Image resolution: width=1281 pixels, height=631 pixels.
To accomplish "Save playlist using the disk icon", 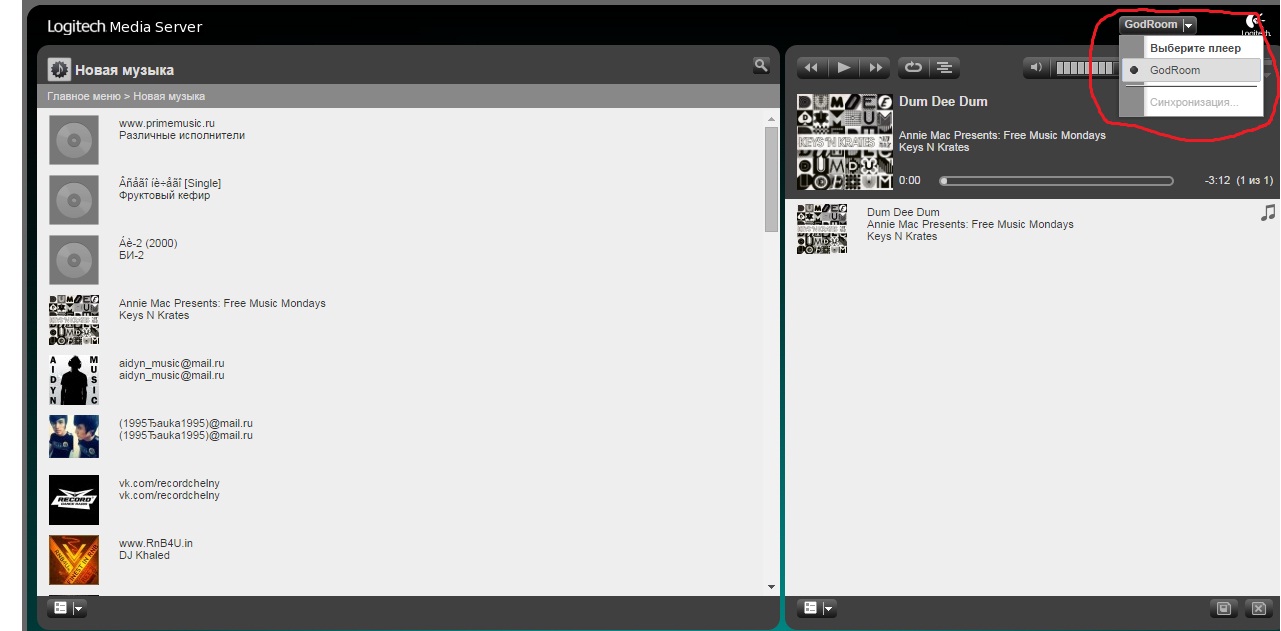I will pyautogui.click(x=1222, y=608).
